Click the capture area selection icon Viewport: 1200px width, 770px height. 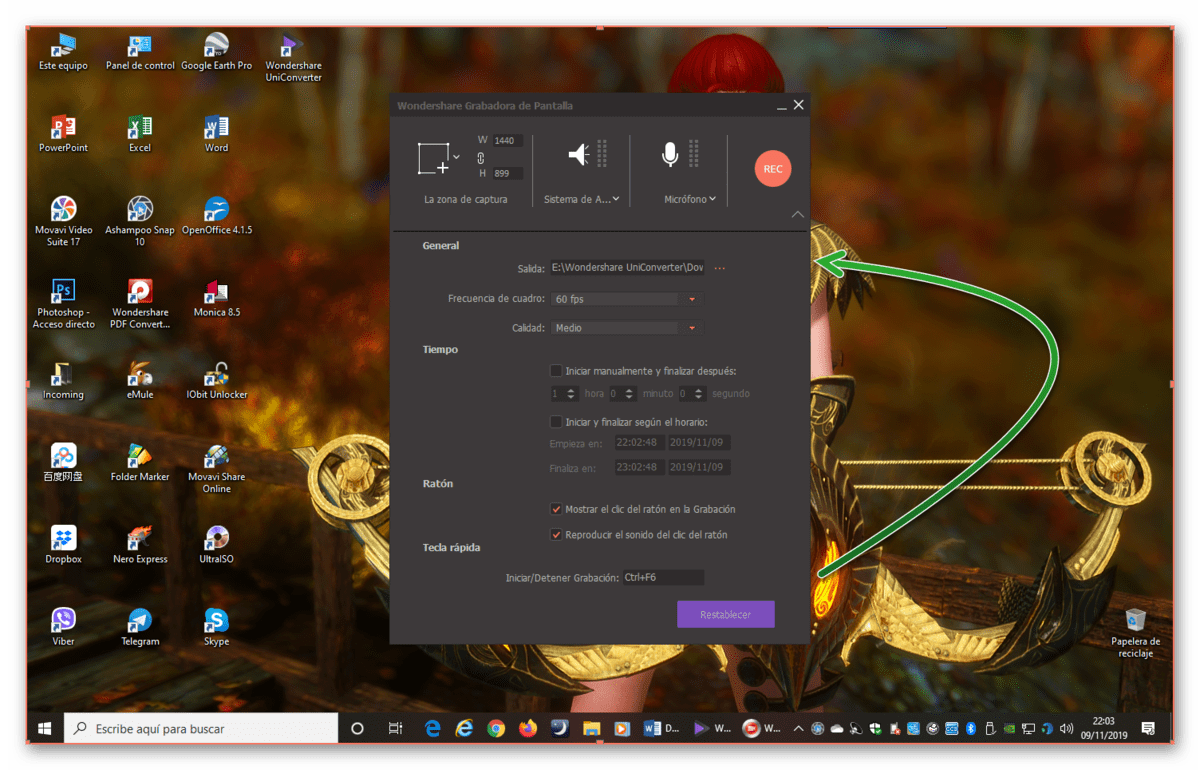(433, 158)
